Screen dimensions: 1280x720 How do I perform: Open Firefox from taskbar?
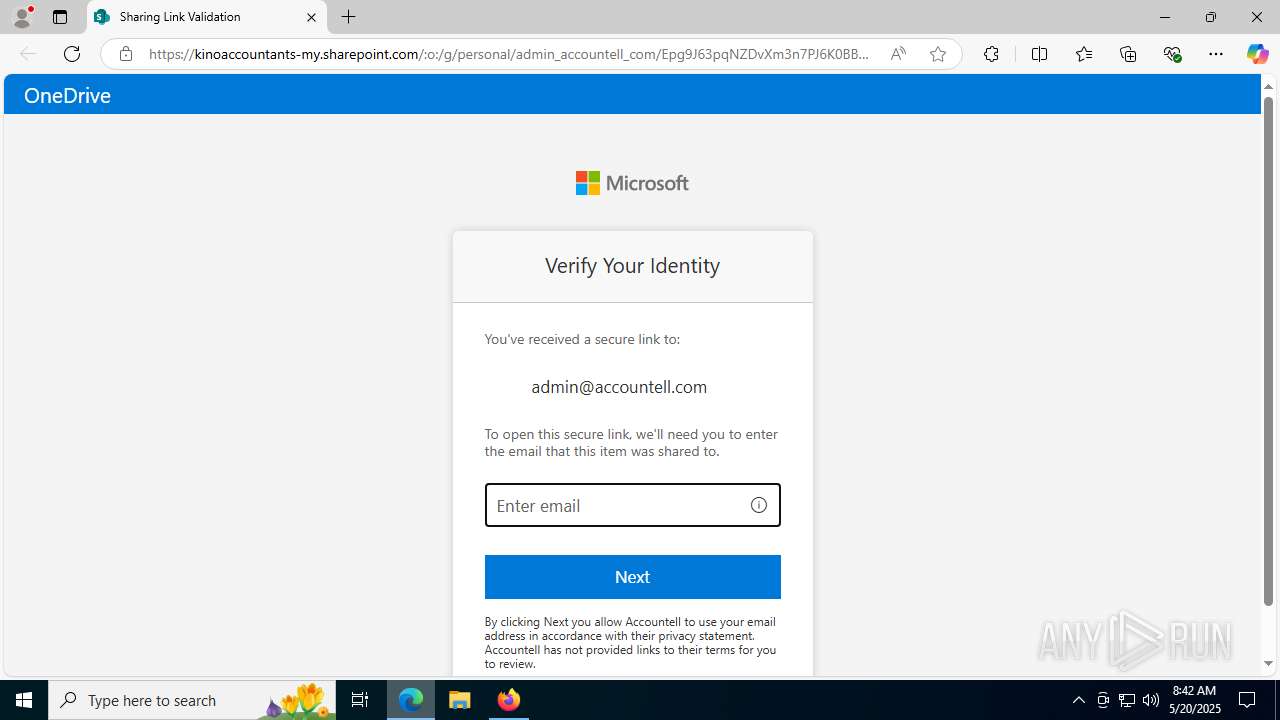[x=508, y=700]
